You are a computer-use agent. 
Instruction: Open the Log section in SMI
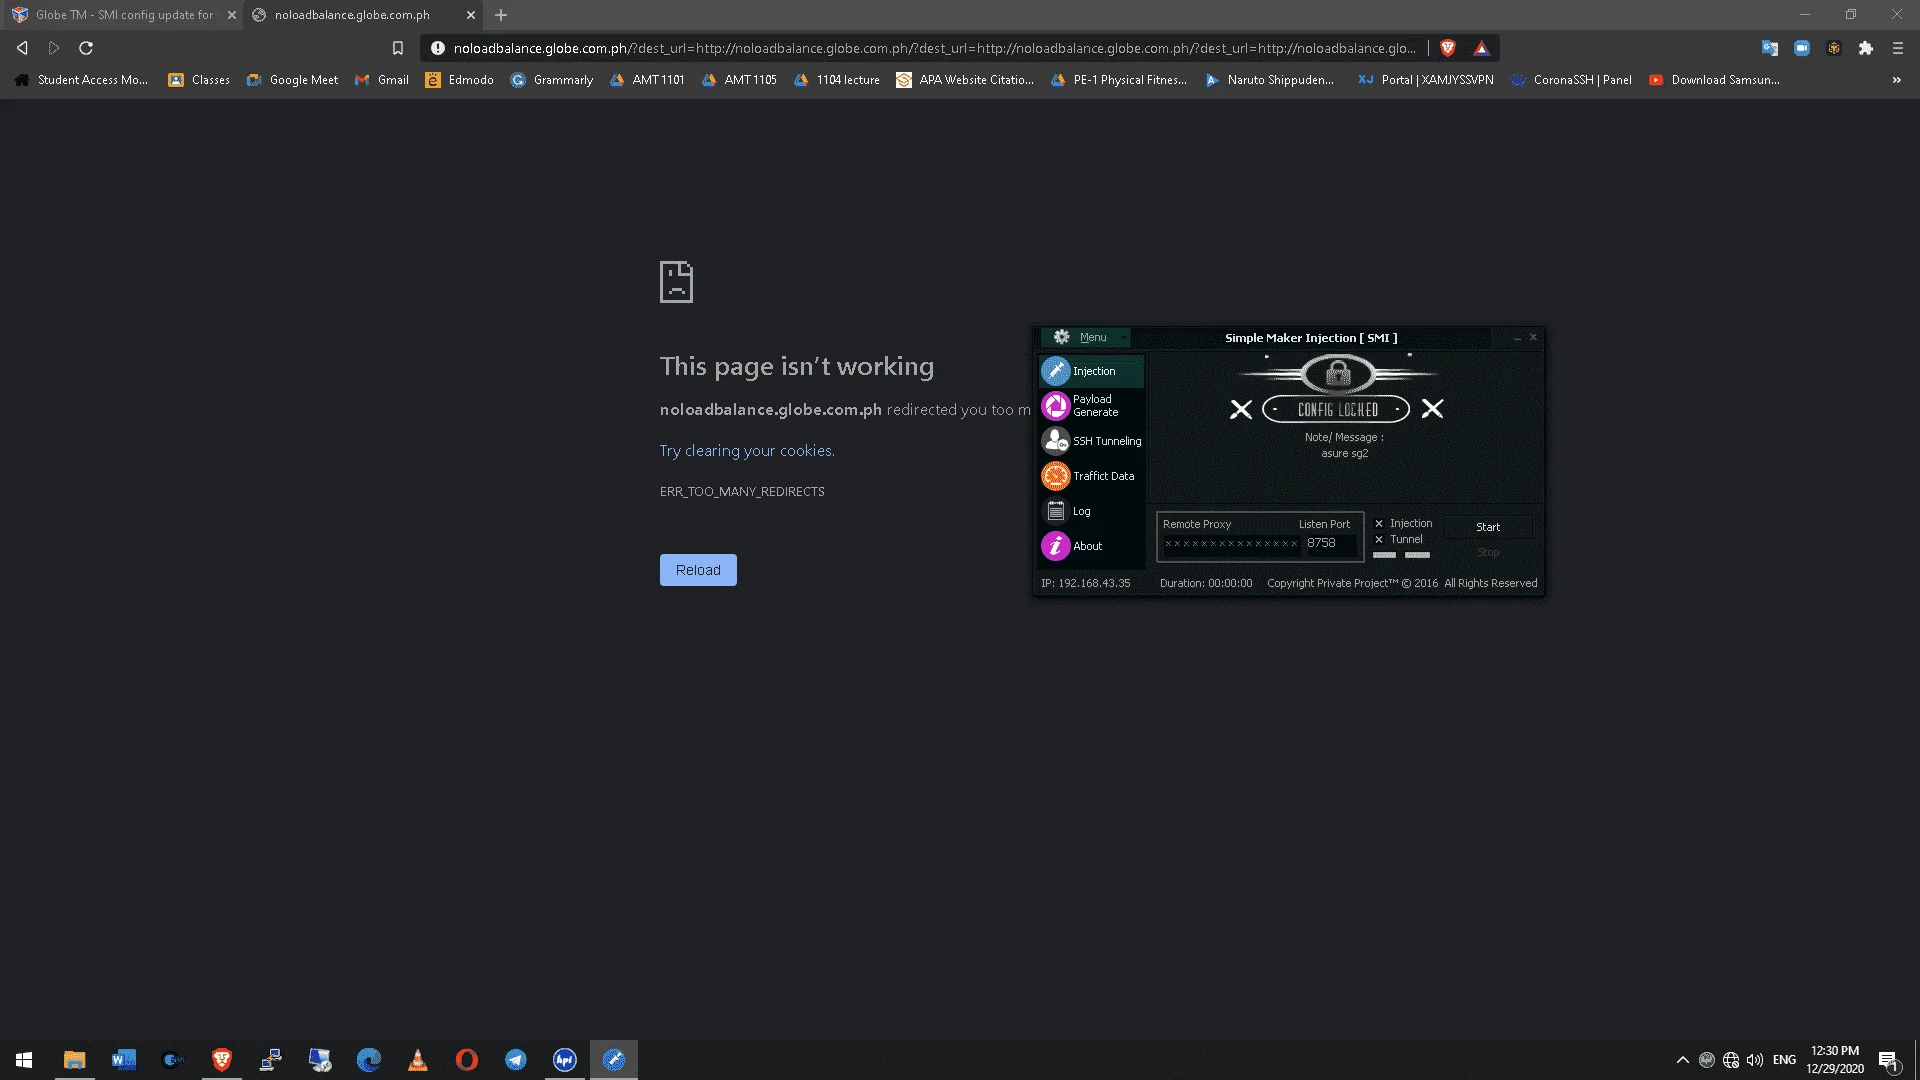coord(1091,511)
